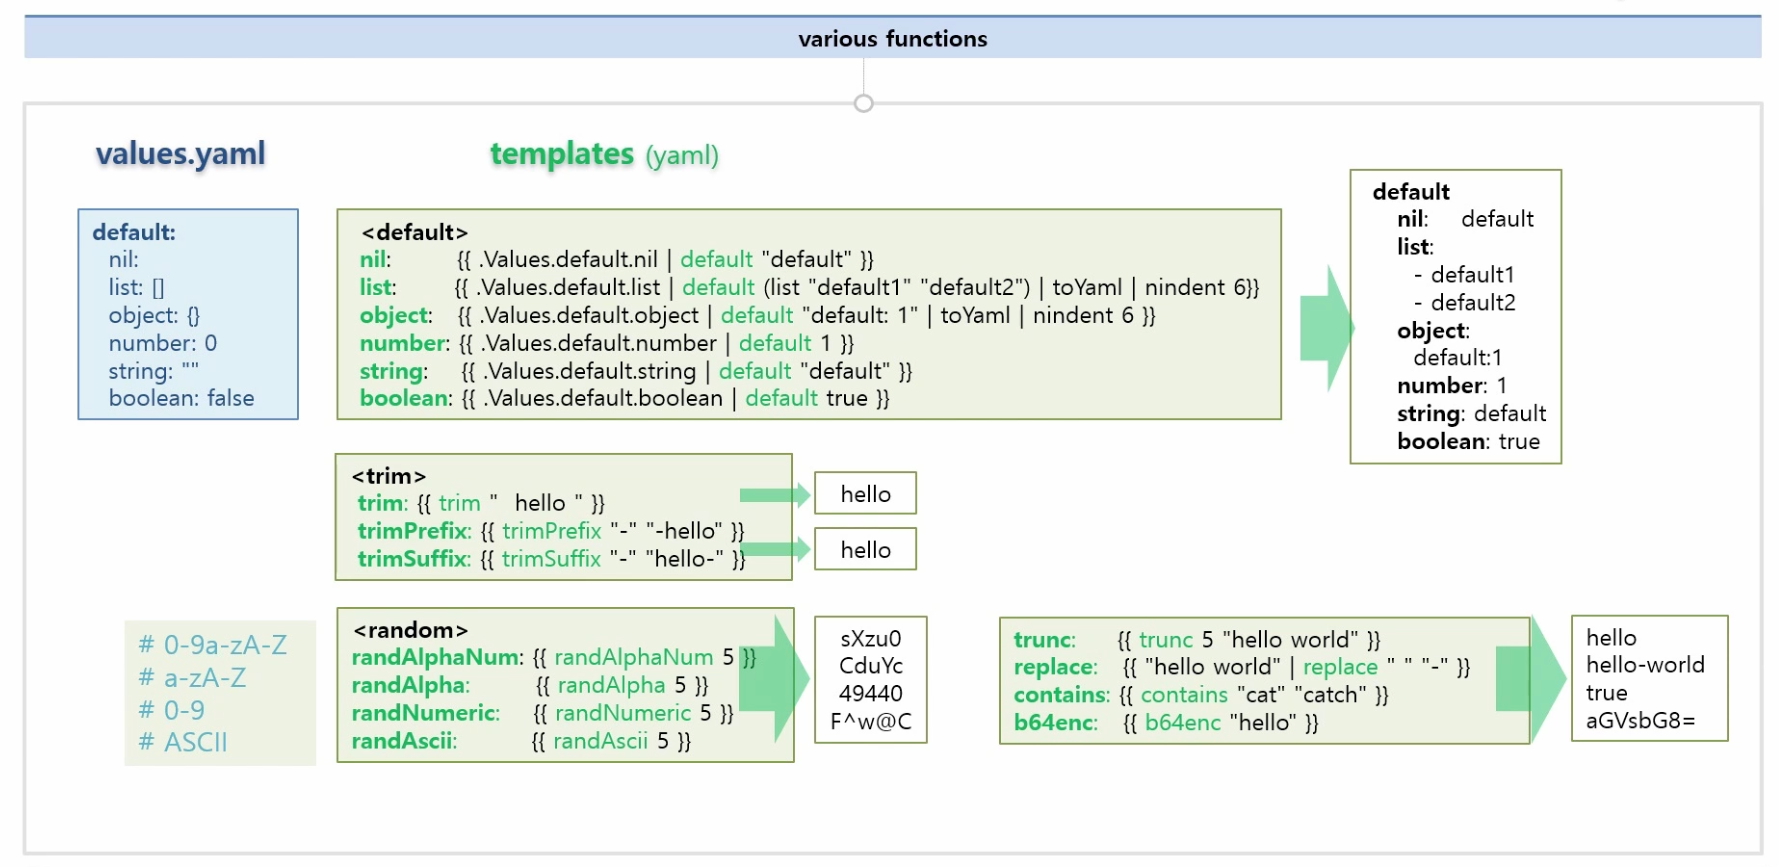
Task: Select the 'templates' heading text
Action: pos(562,154)
